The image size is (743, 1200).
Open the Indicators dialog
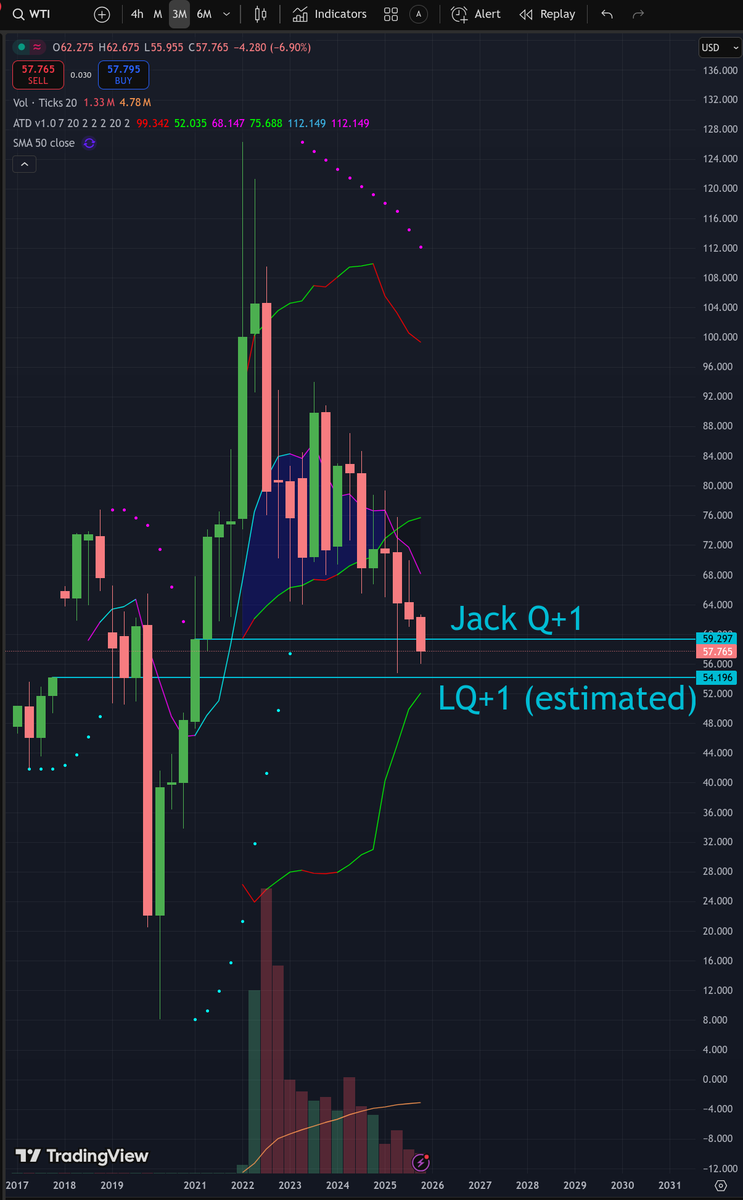(x=329, y=14)
